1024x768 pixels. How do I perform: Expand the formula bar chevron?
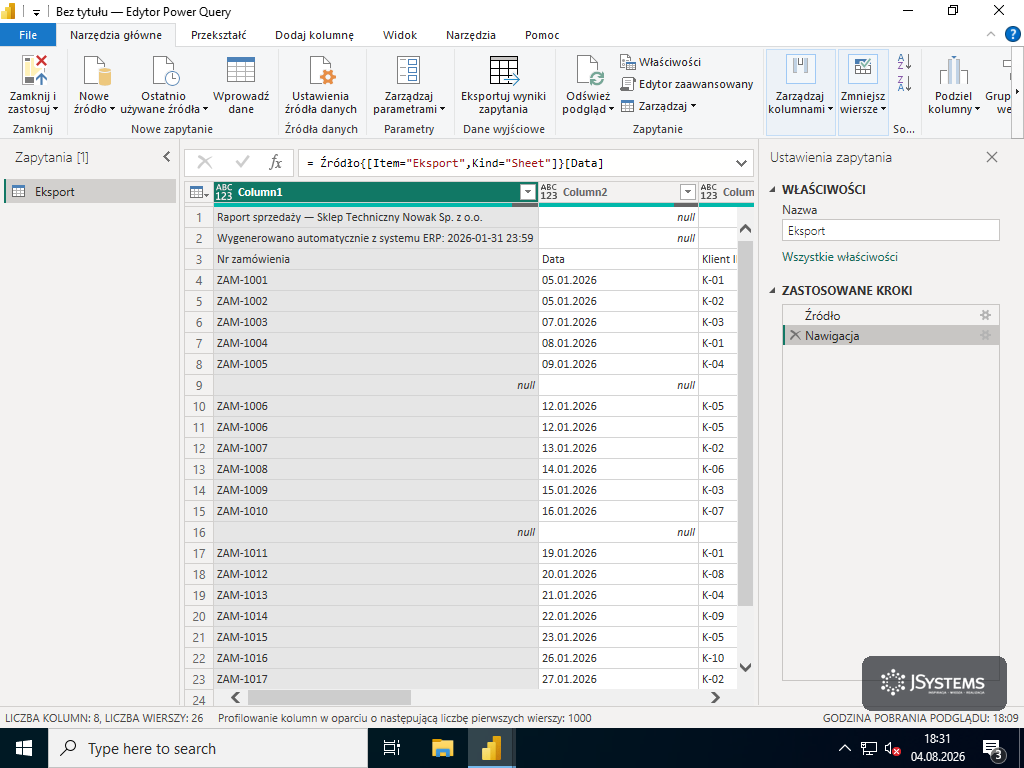[x=741, y=163]
